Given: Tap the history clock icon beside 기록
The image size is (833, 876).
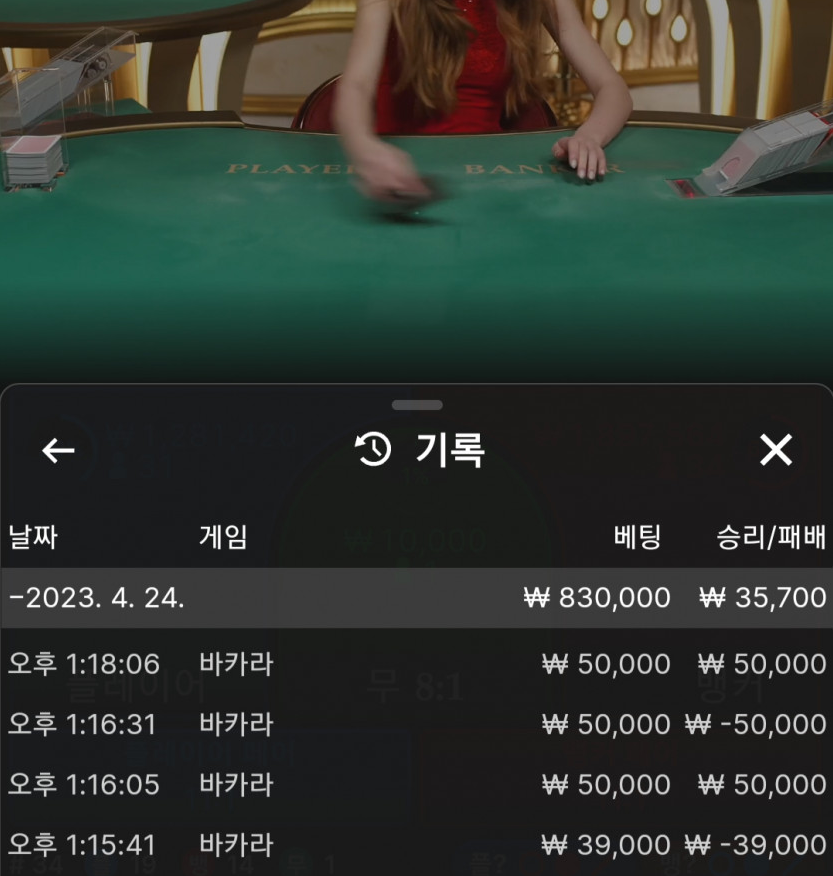Looking at the screenshot, I should [373, 449].
